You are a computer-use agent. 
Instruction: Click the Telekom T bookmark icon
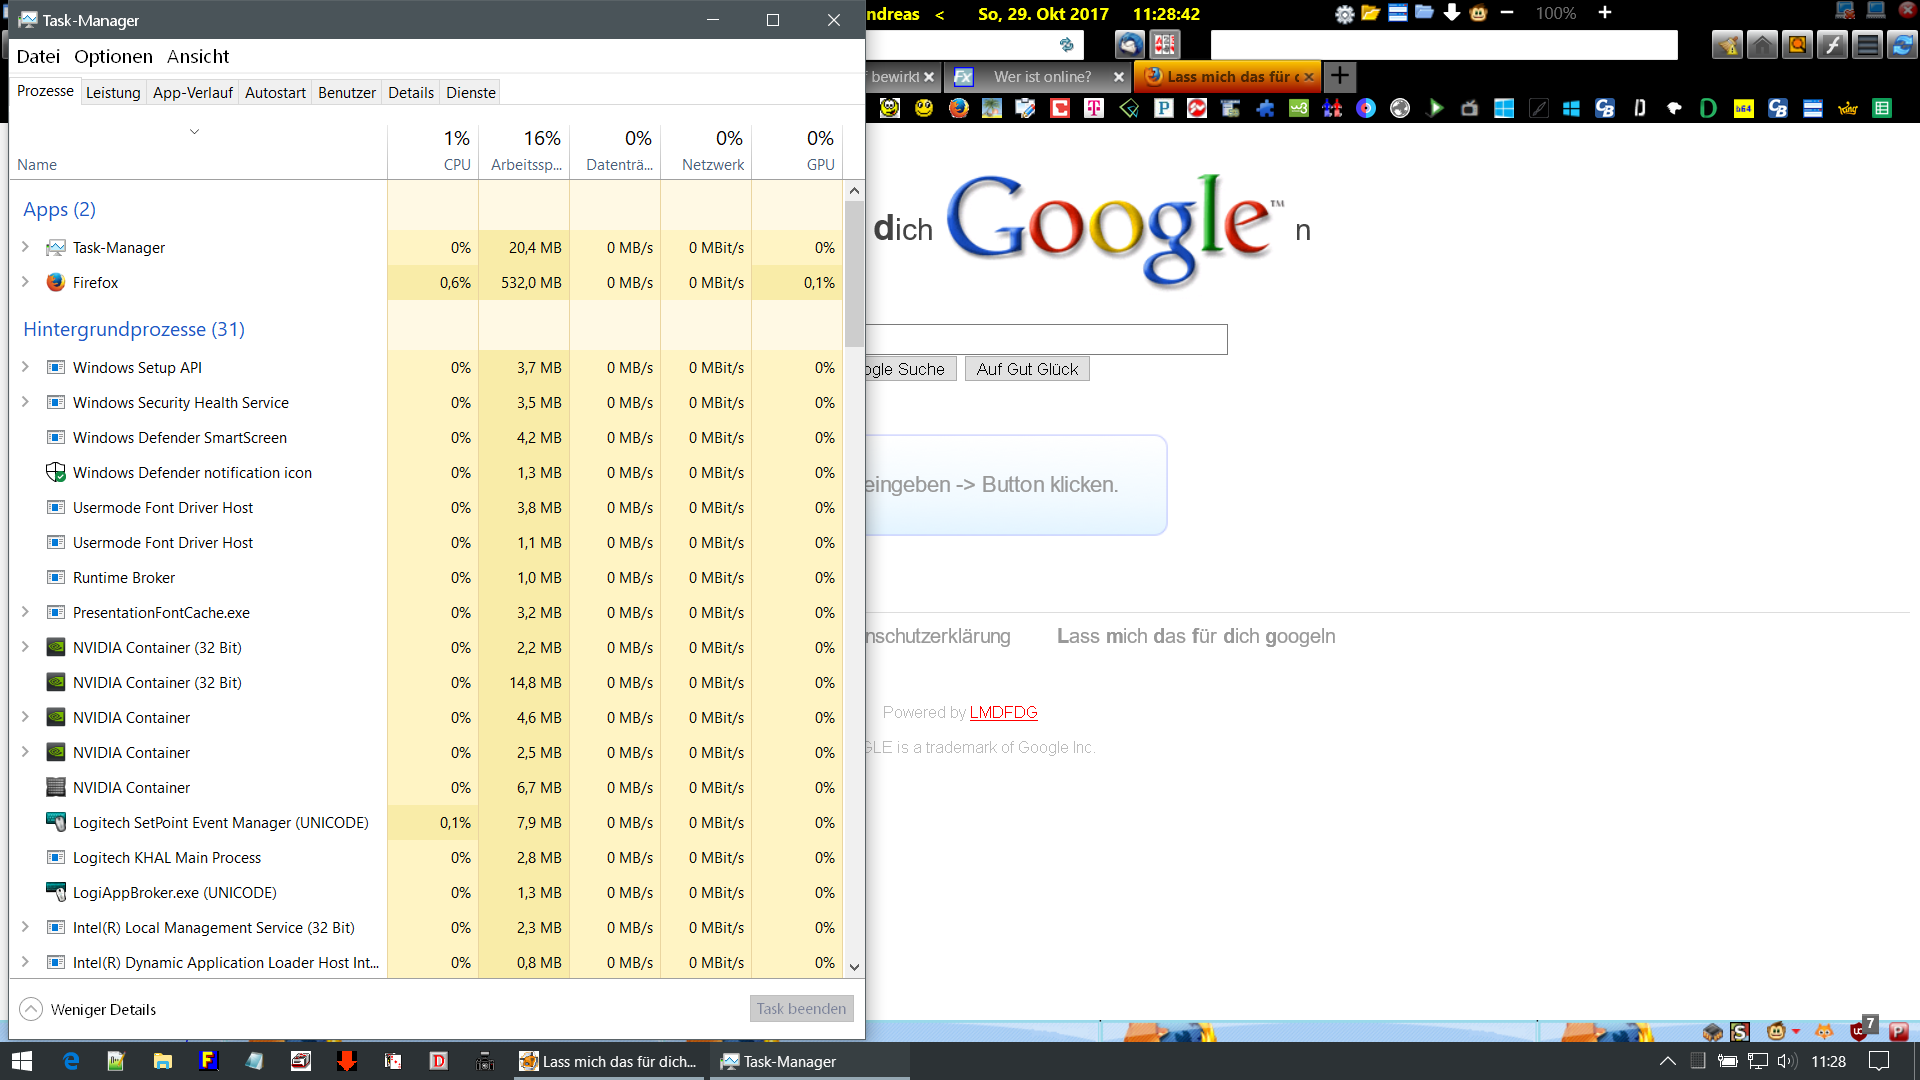1094,108
